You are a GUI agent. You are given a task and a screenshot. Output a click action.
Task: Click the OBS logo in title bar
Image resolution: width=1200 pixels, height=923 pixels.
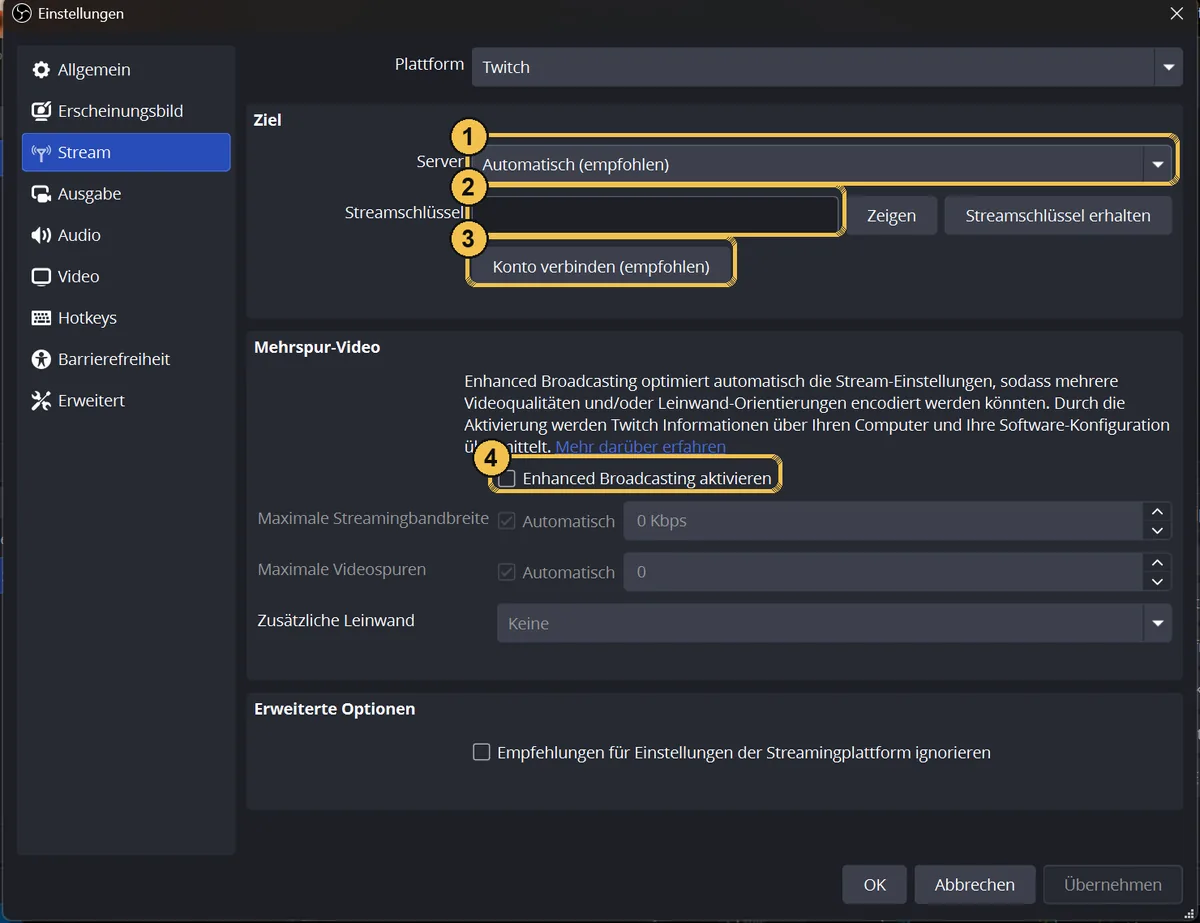(21, 14)
